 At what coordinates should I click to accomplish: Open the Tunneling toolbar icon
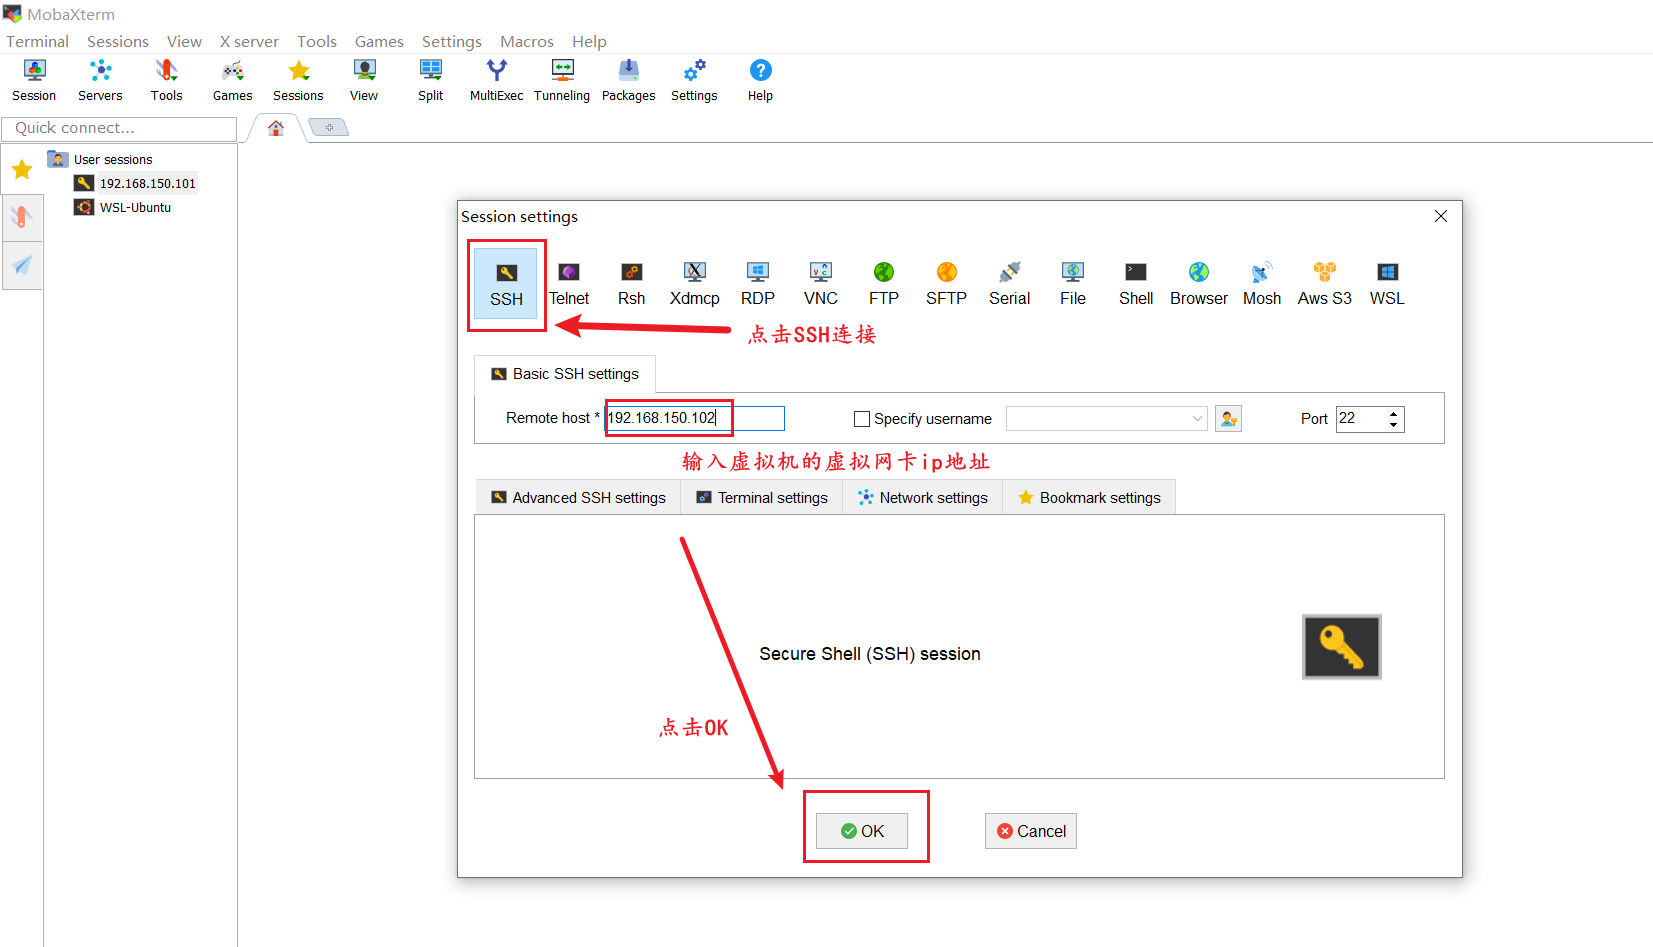tap(562, 80)
